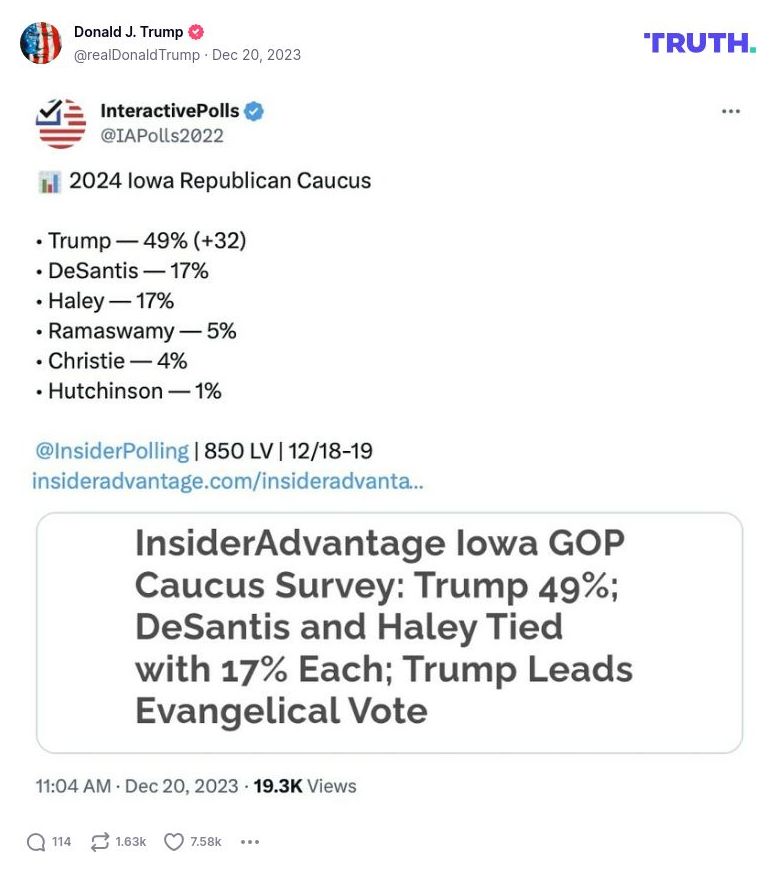Viewport: 777px width, 872px height.
Task: Click the @realDonaldTrump handle
Action: pos(137,55)
